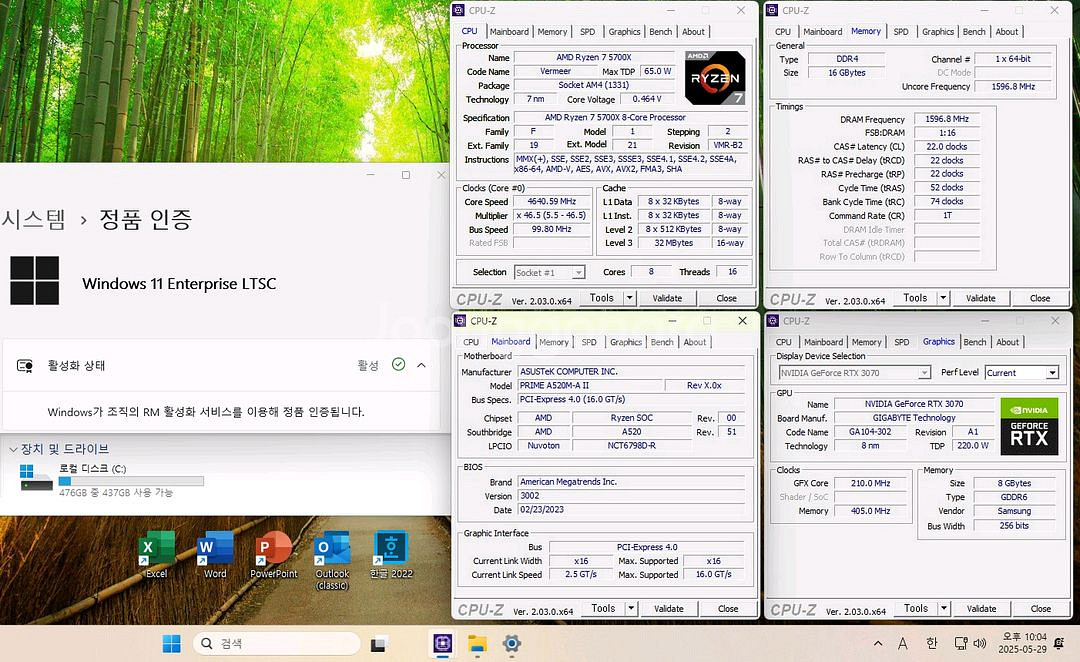Select Graphics tab in CPU window
This screenshot has height=662, width=1080.
tap(624, 32)
